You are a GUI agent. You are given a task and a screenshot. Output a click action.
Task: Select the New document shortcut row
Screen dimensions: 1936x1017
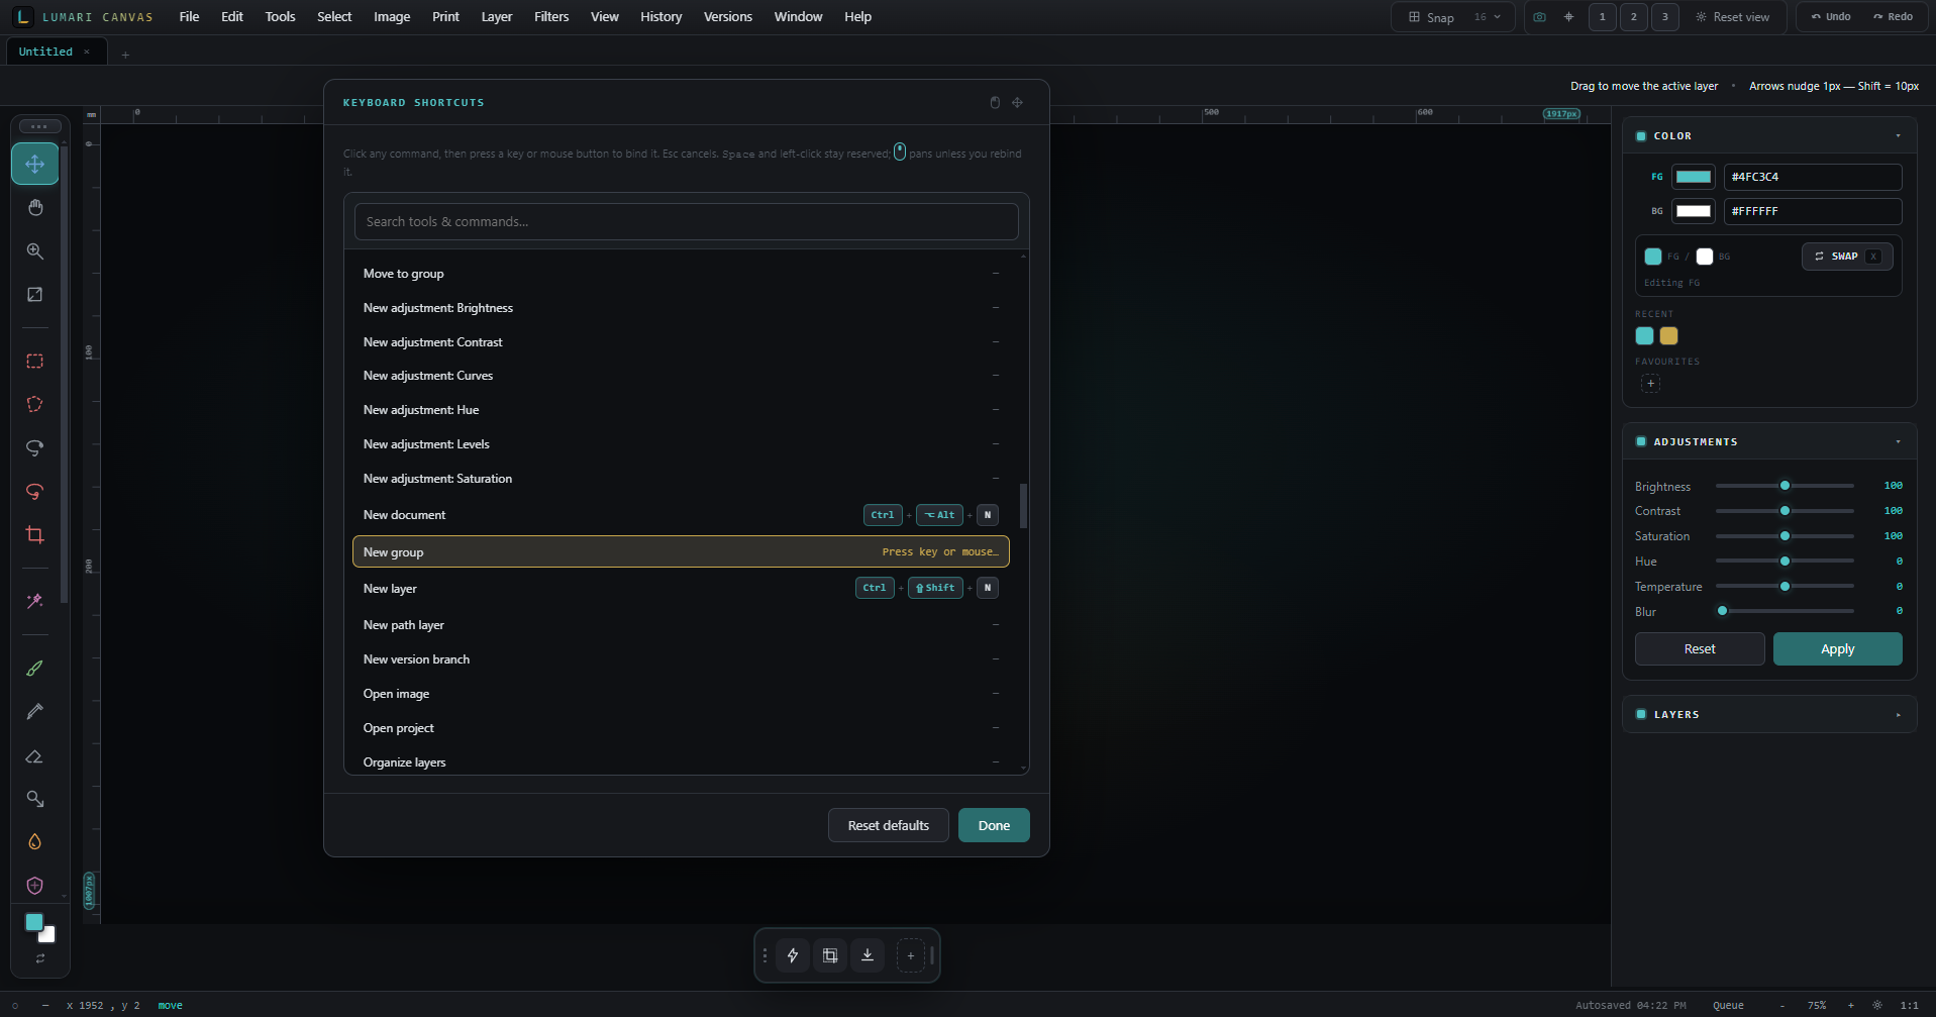click(x=681, y=515)
